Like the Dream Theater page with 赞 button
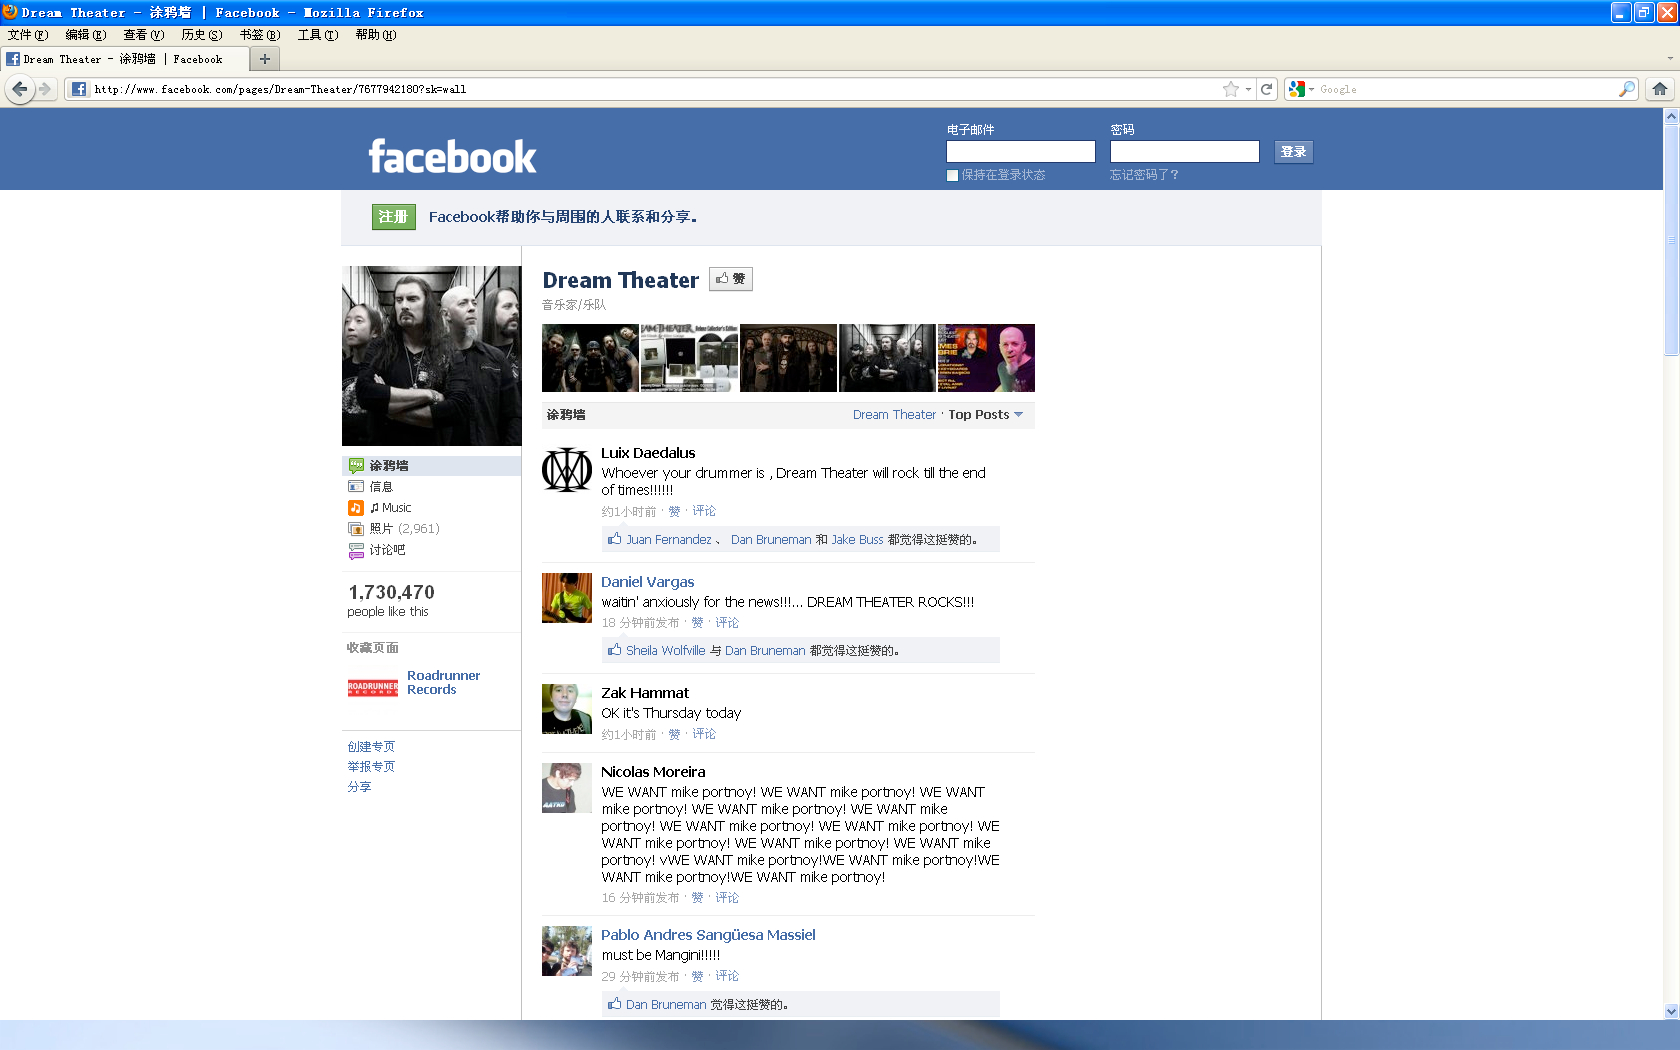The image size is (1680, 1050). pyautogui.click(x=731, y=279)
